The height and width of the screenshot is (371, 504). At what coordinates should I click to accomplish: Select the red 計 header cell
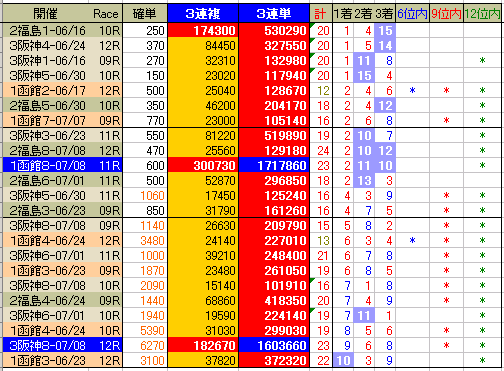click(x=320, y=14)
